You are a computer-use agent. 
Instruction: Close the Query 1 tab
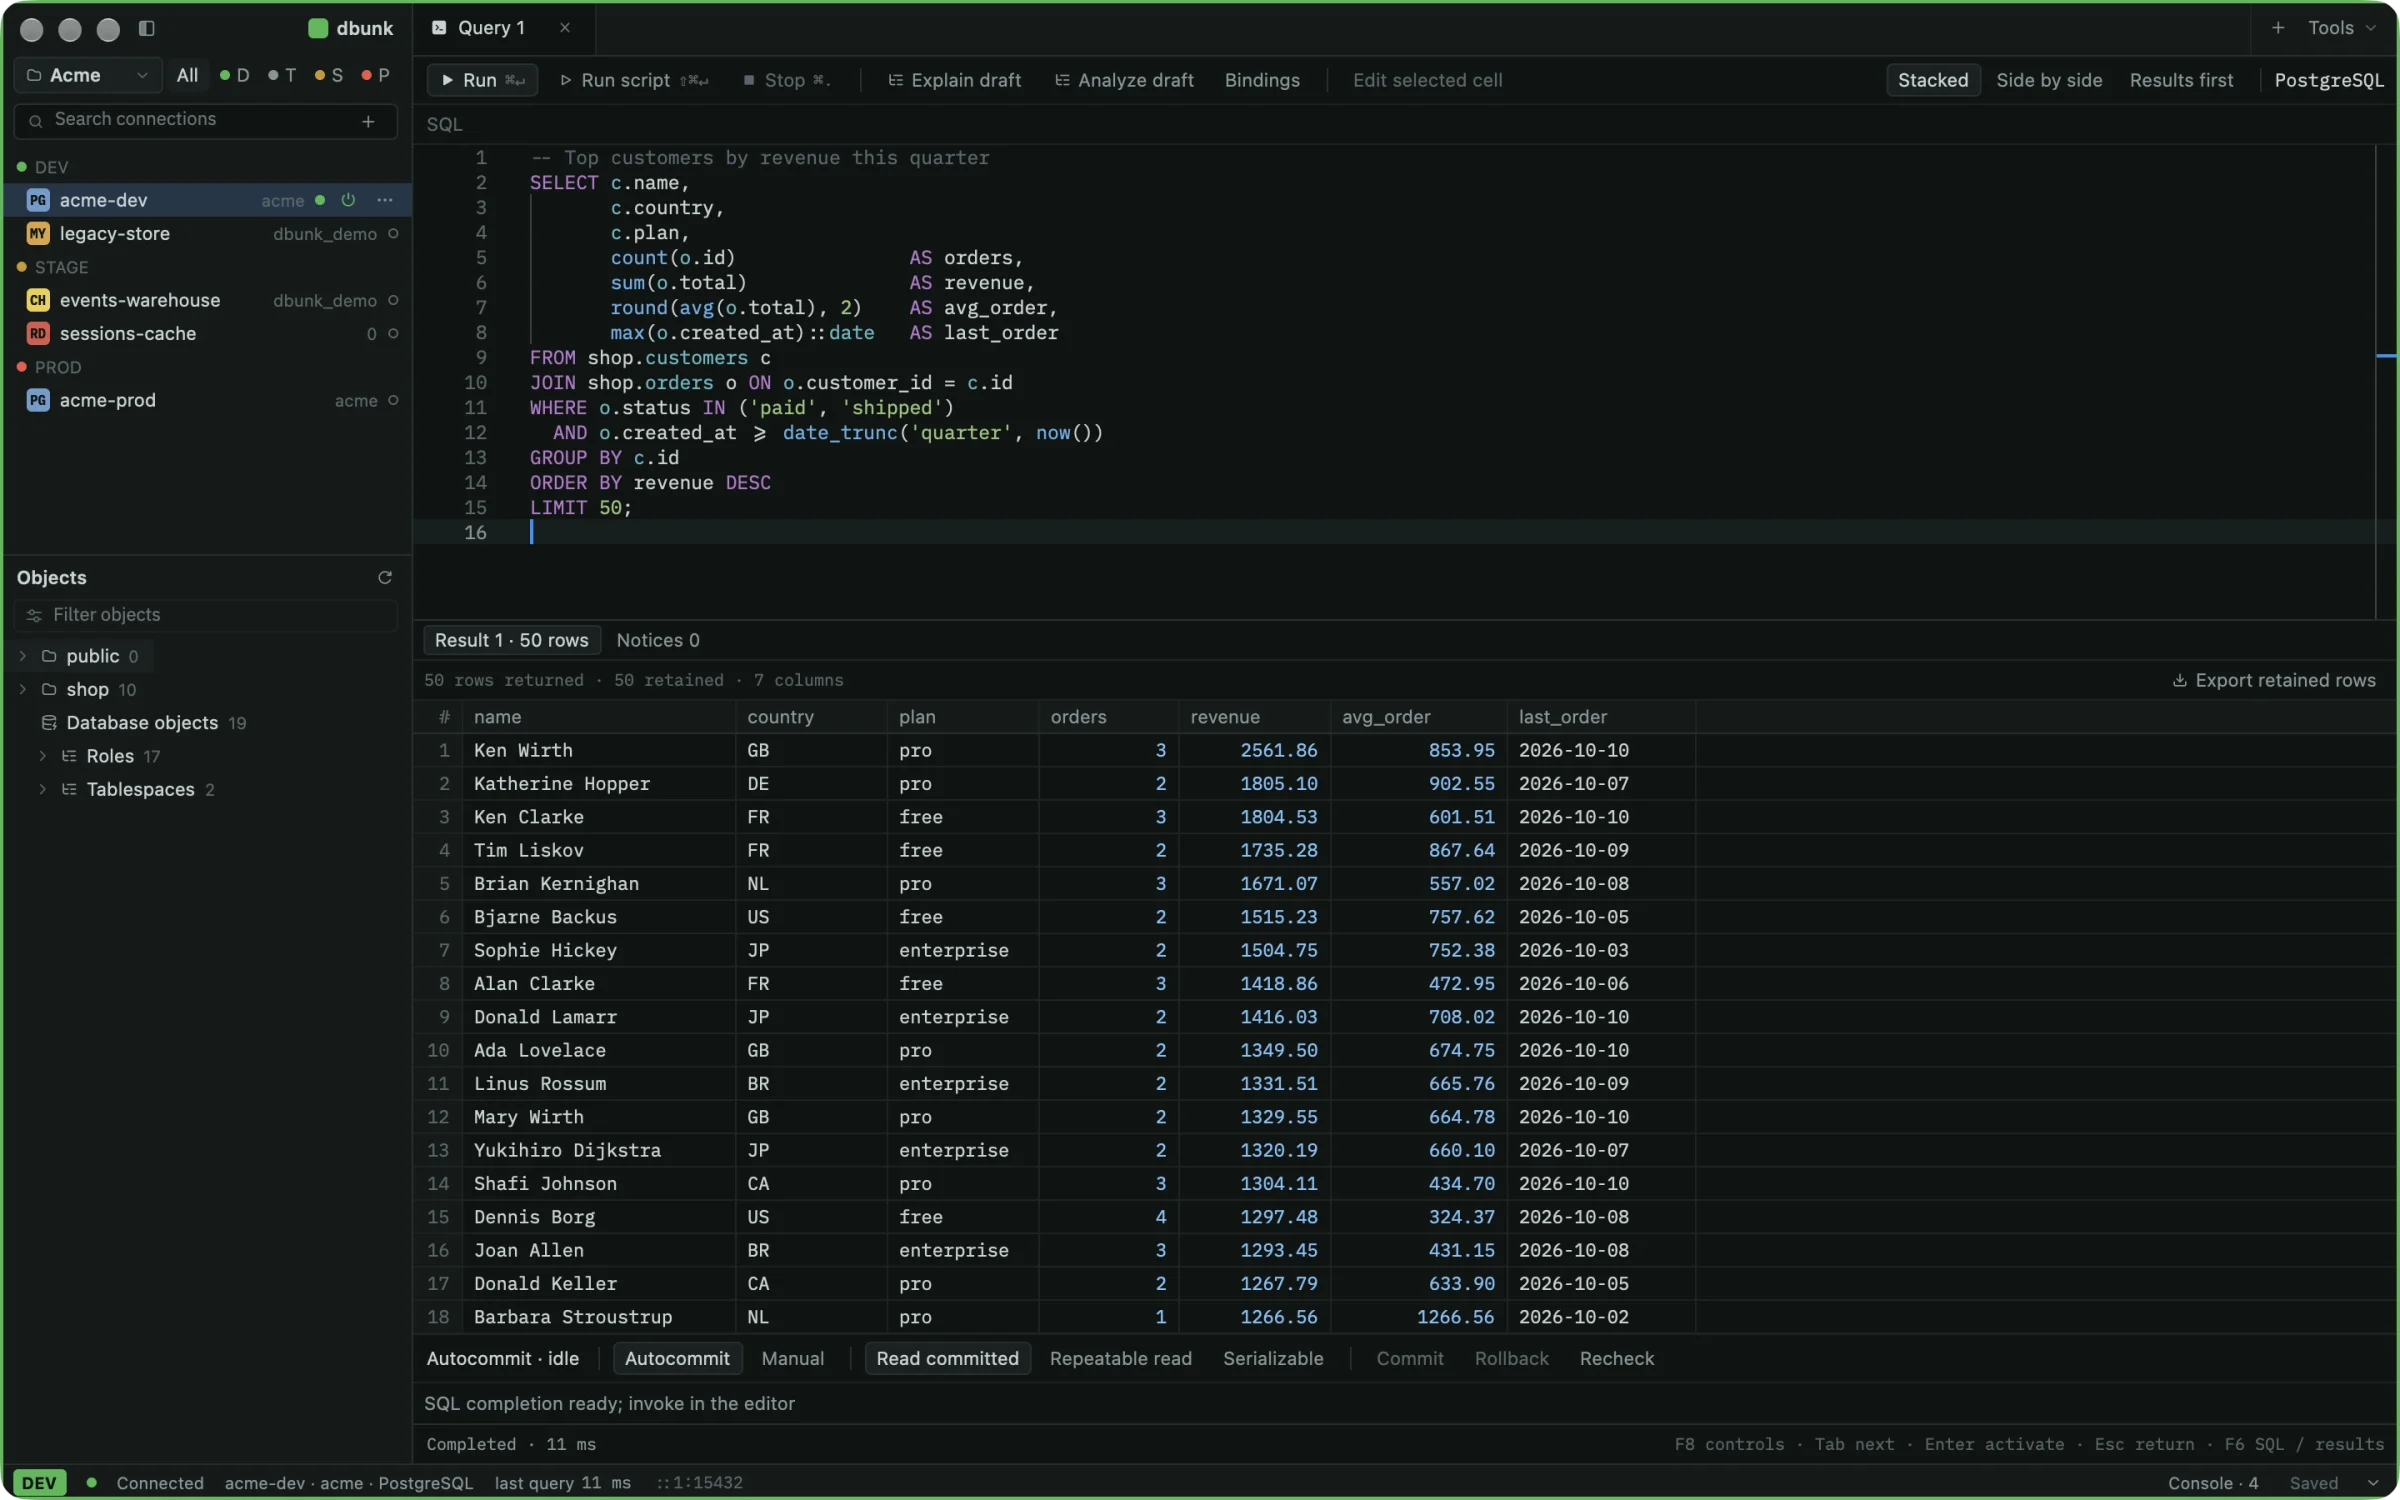pos(565,28)
